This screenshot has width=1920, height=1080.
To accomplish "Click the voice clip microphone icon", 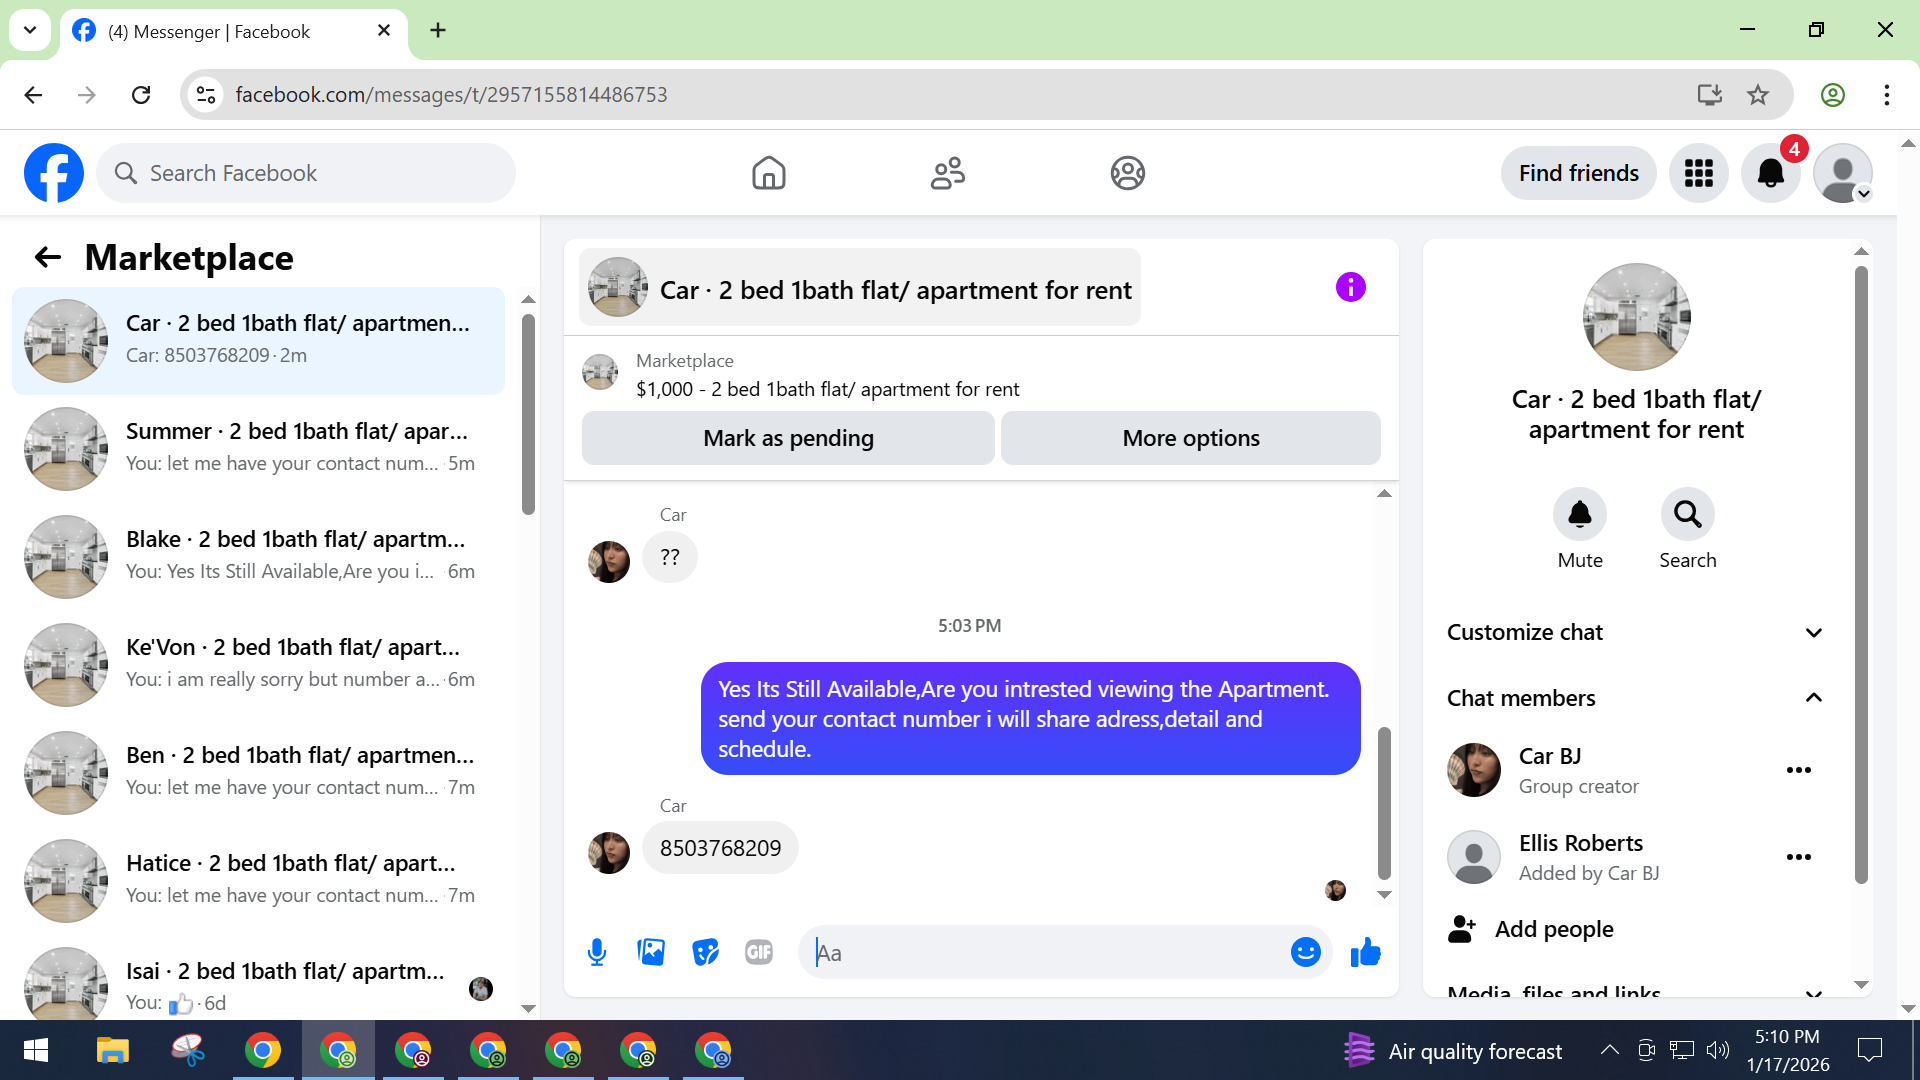I will point(597,952).
